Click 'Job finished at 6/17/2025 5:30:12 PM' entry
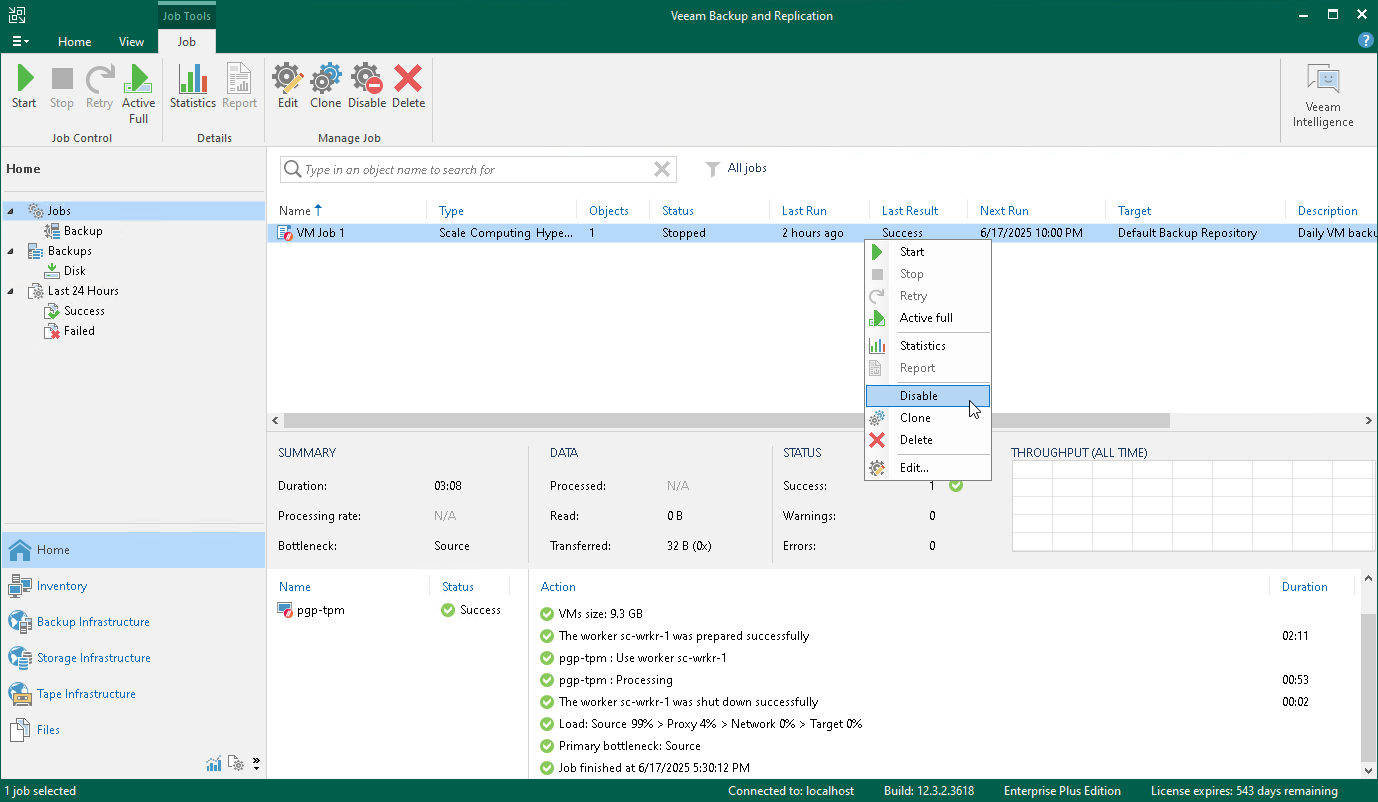Viewport: 1378px width, 802px height. (653, 768)
